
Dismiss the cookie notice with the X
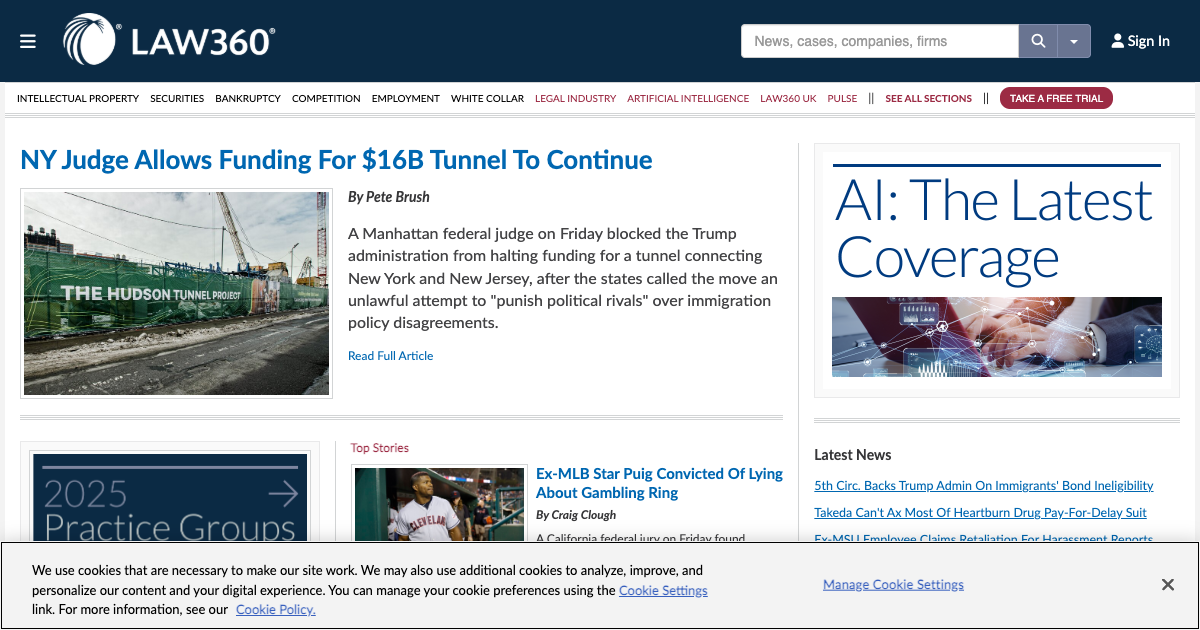[x=1167, y=584]
